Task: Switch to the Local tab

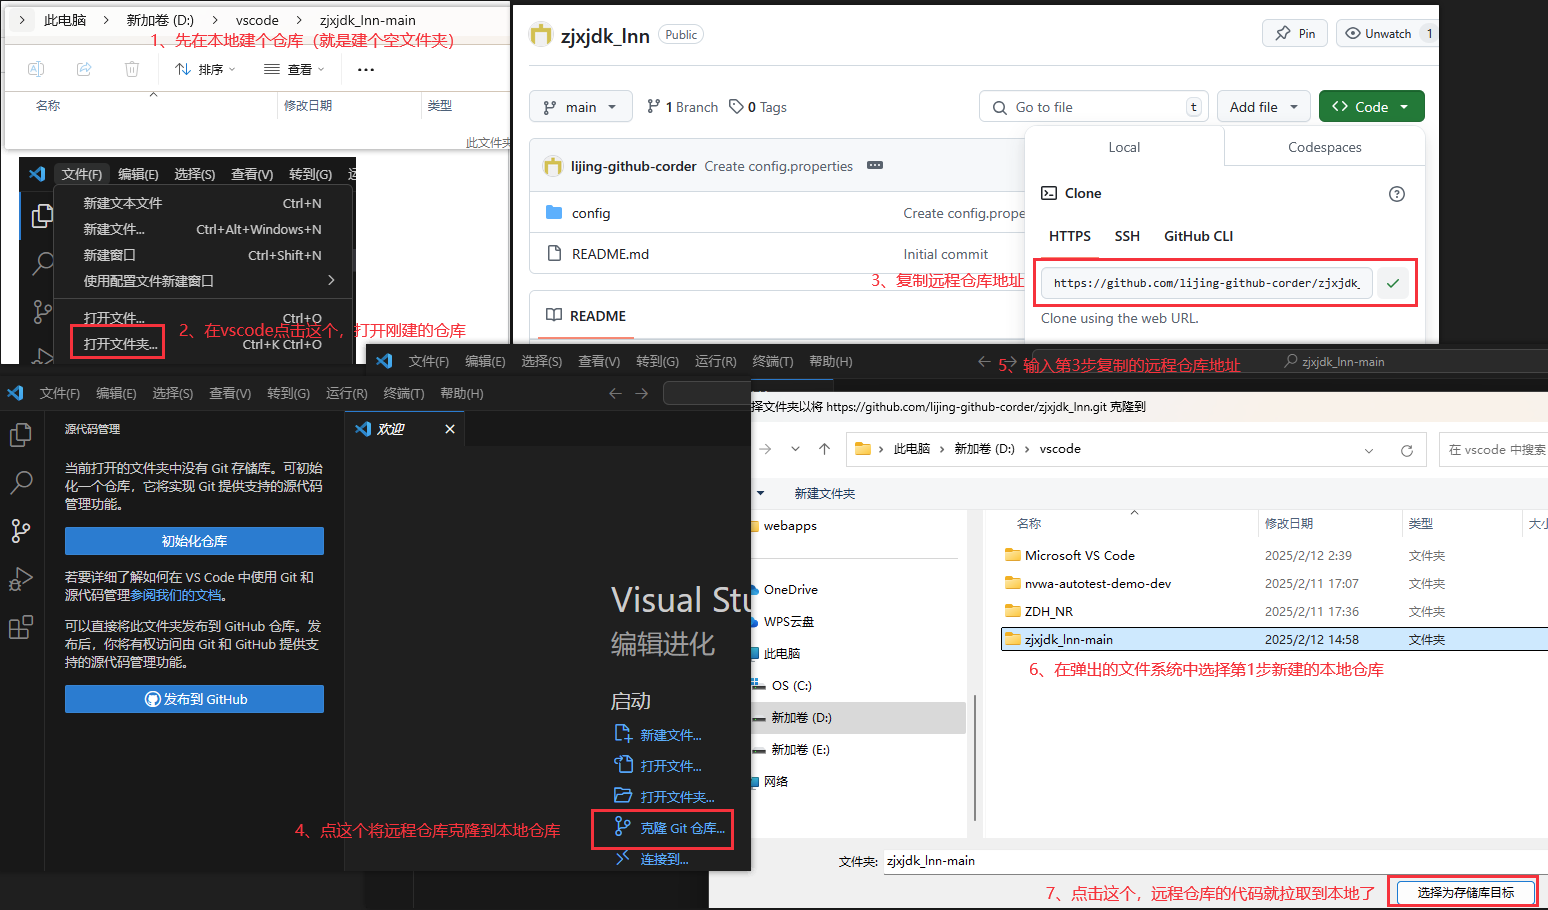Action: click(1124, 147)
